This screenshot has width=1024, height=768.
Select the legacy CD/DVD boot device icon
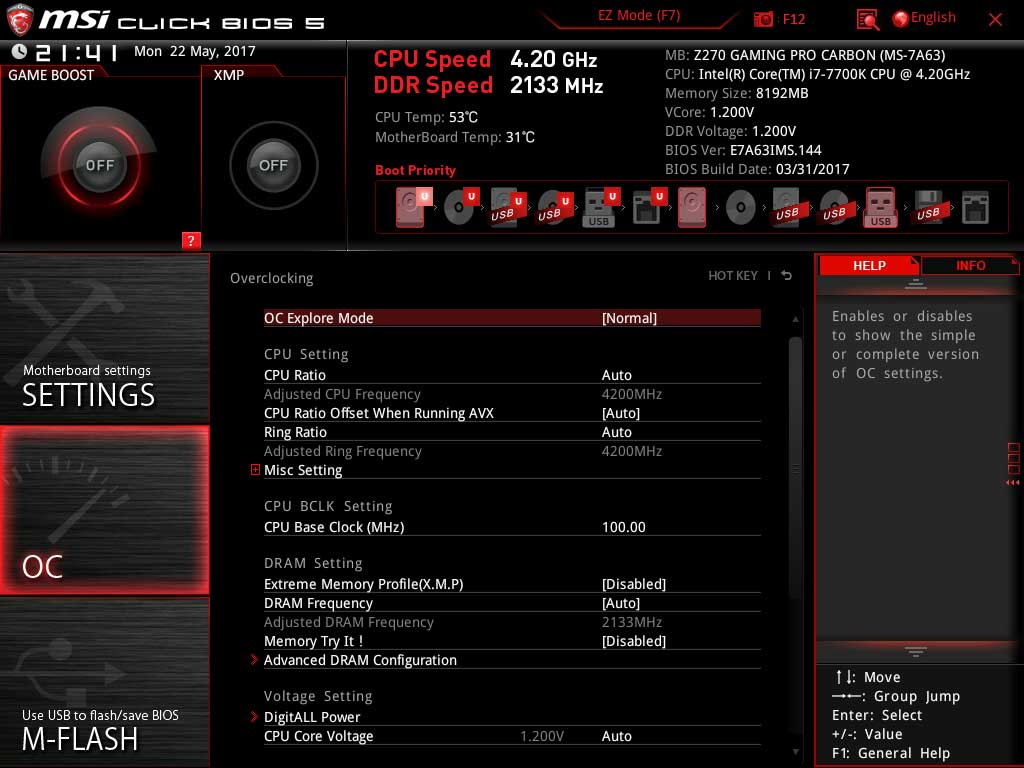point(741,208)
